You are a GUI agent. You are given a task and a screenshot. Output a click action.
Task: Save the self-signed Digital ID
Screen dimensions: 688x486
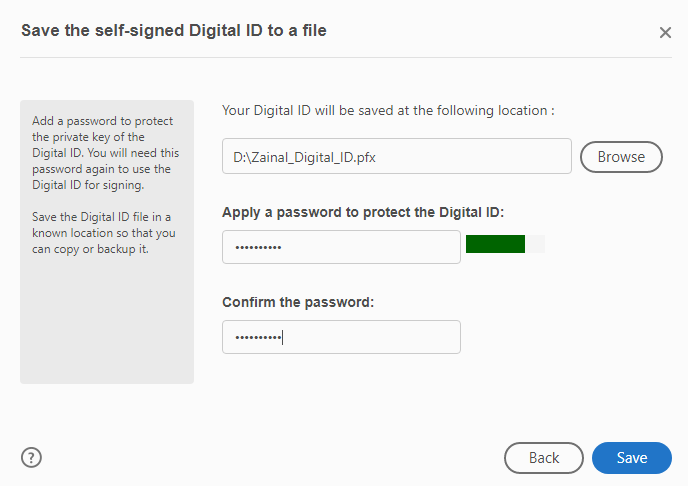coord(631,458)
